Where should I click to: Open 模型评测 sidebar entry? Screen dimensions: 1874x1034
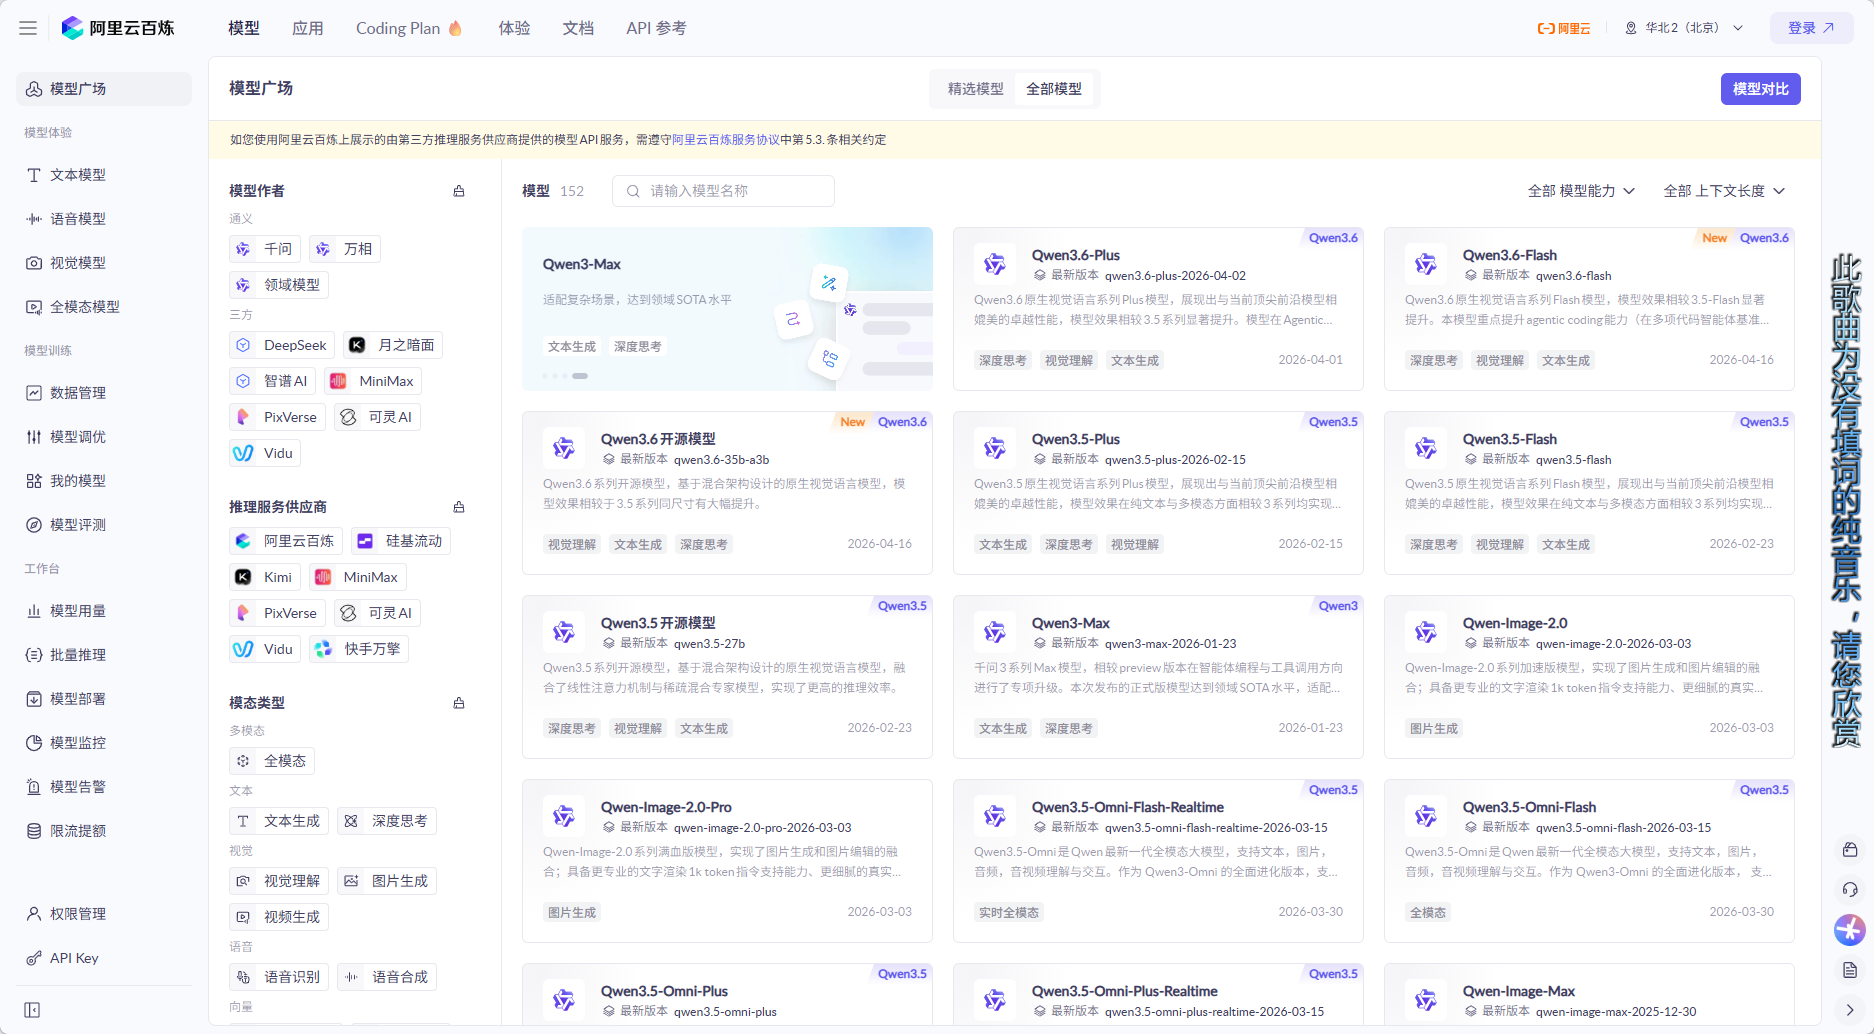coord(104,525)
